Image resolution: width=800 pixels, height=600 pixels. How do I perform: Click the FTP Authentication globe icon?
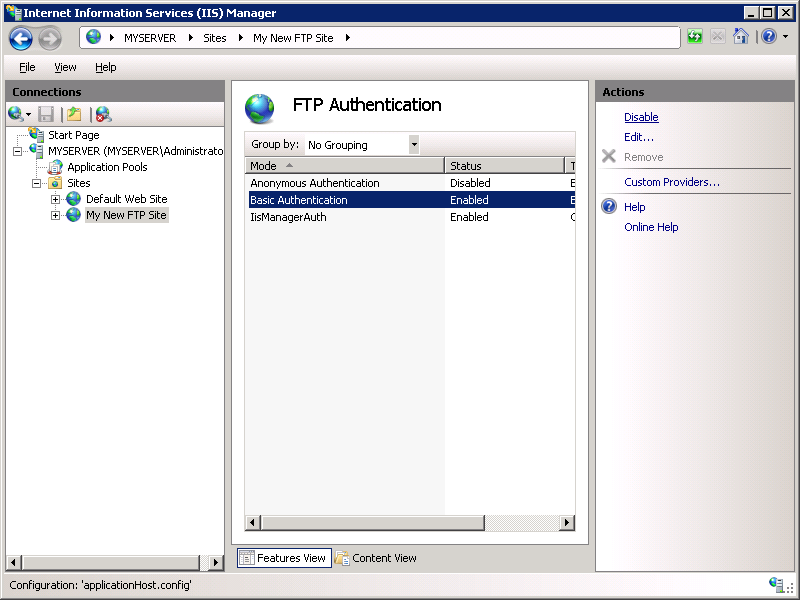pyautogui.click(x=258, y=104)
